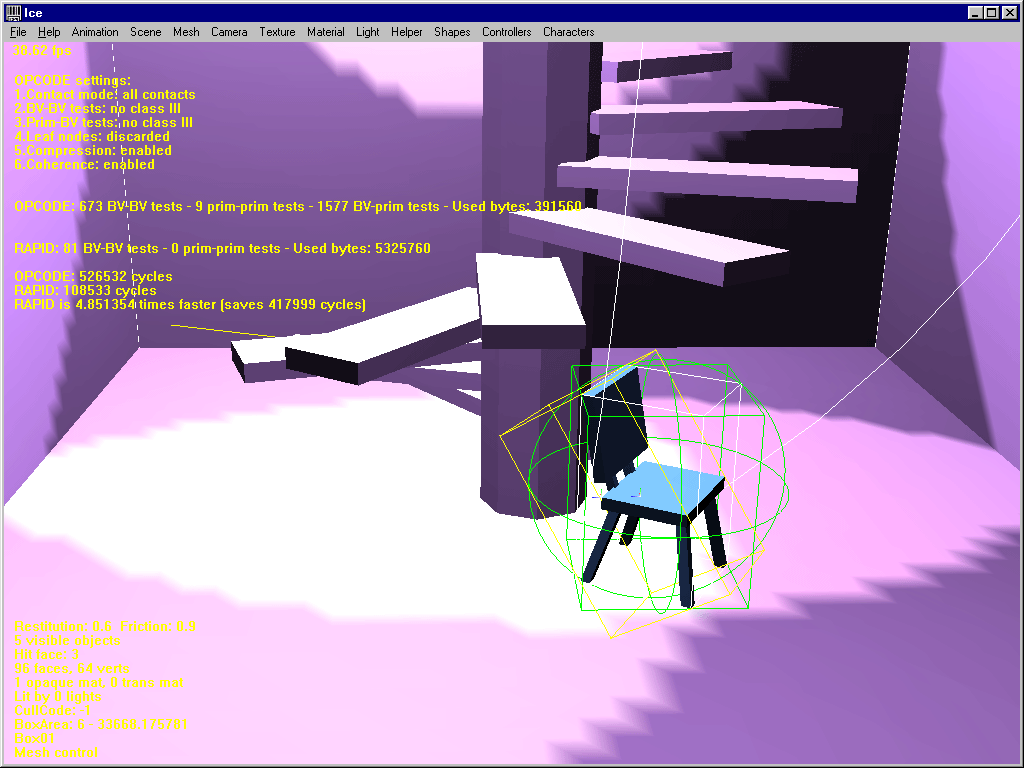Click '96 faces, 64 verts' text

(72, 669)
